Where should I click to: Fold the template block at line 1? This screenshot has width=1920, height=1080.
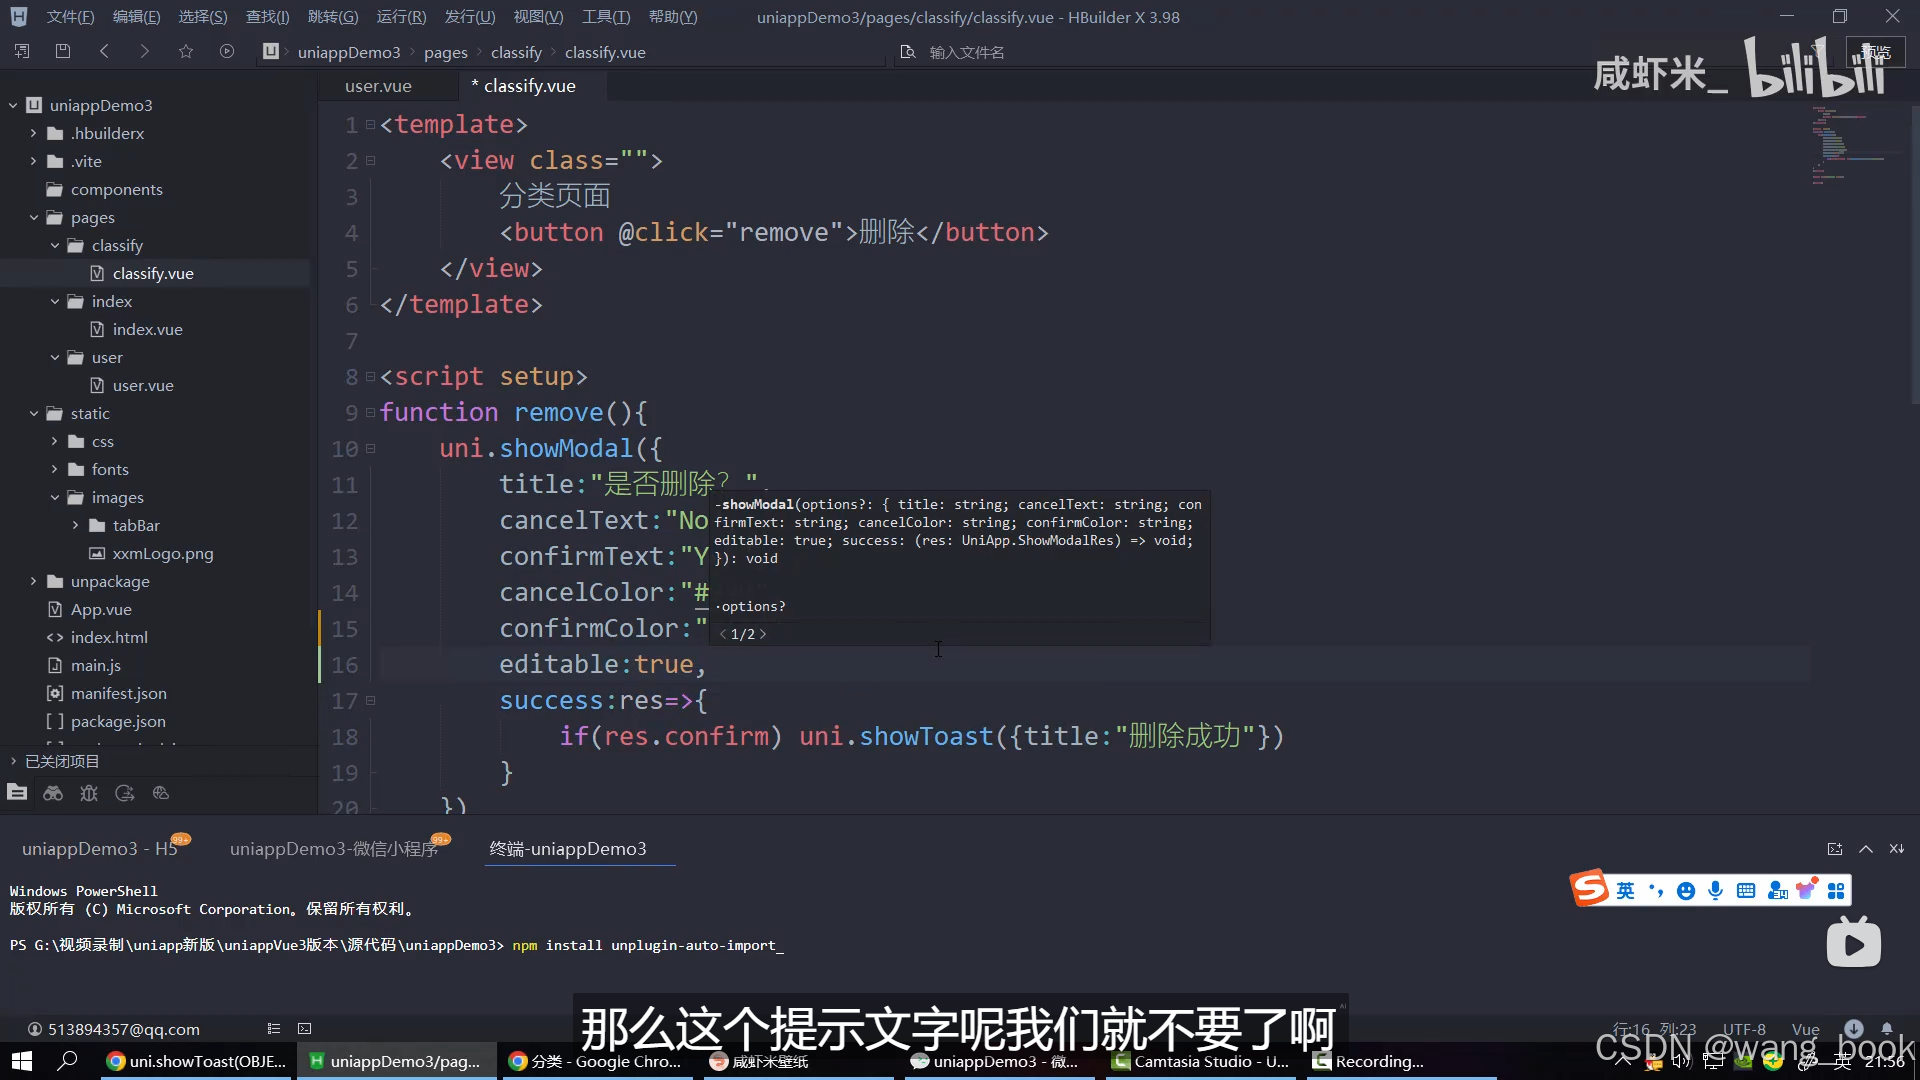tap(370, 124)
